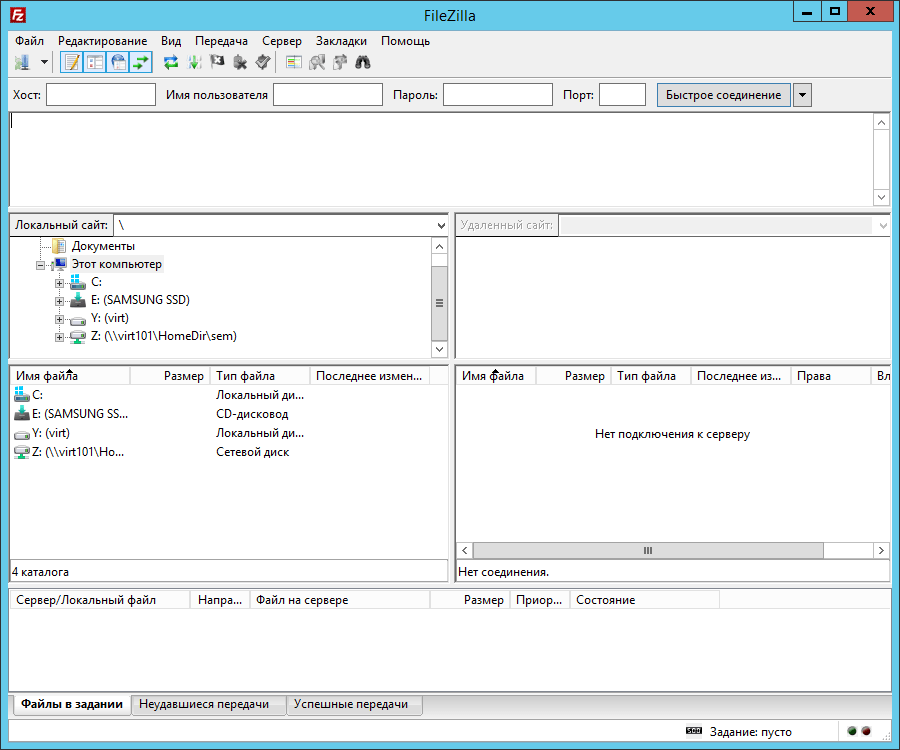Open the Закладки menu

coord(341,41)
